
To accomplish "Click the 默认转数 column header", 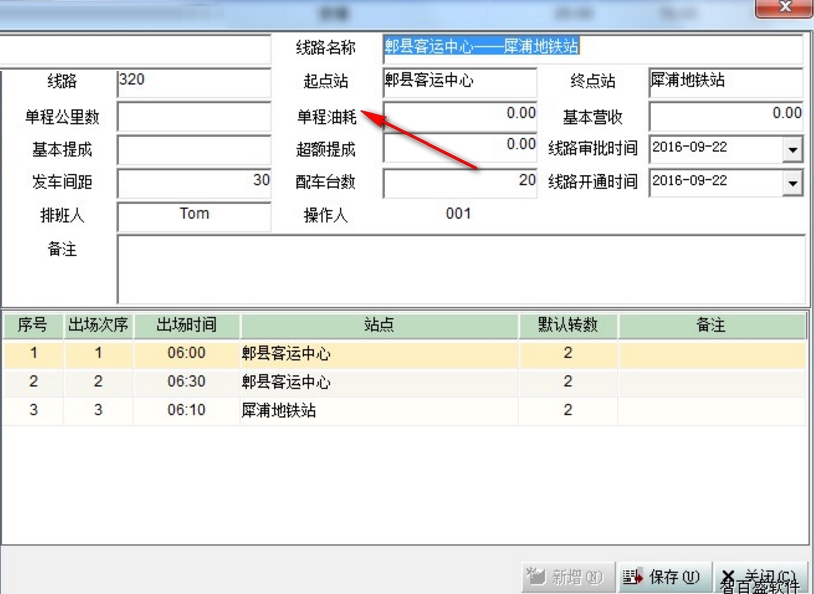I will (567, 325).
